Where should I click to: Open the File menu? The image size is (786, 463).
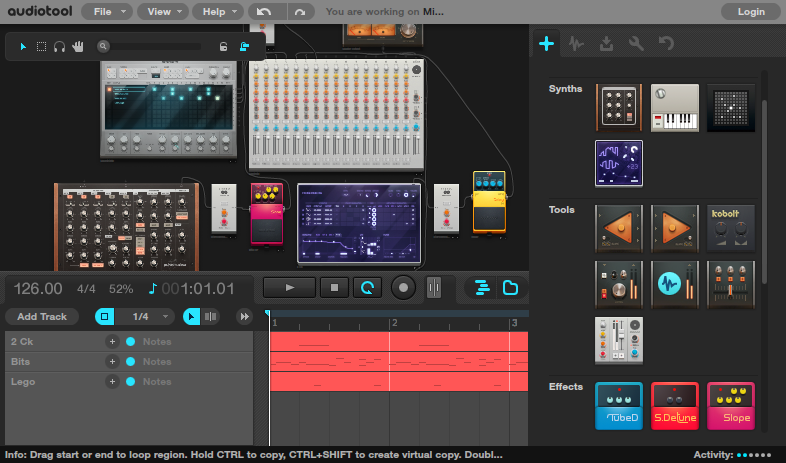click(107, 12)
